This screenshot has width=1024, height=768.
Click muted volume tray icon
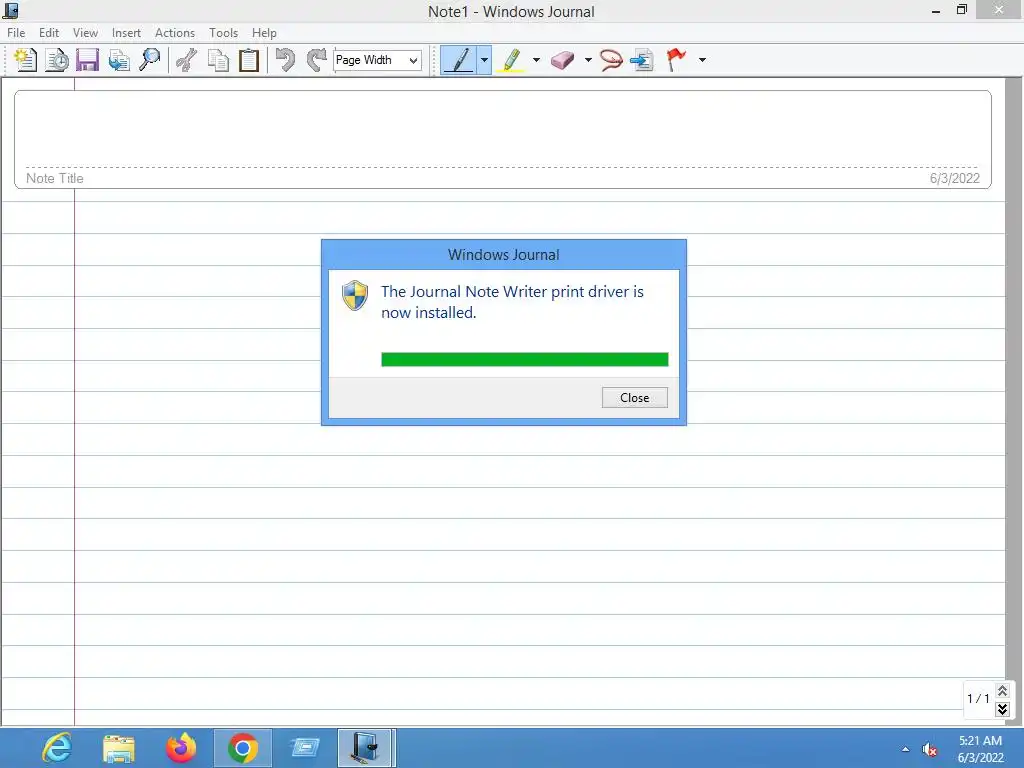[x=929, y=750]
